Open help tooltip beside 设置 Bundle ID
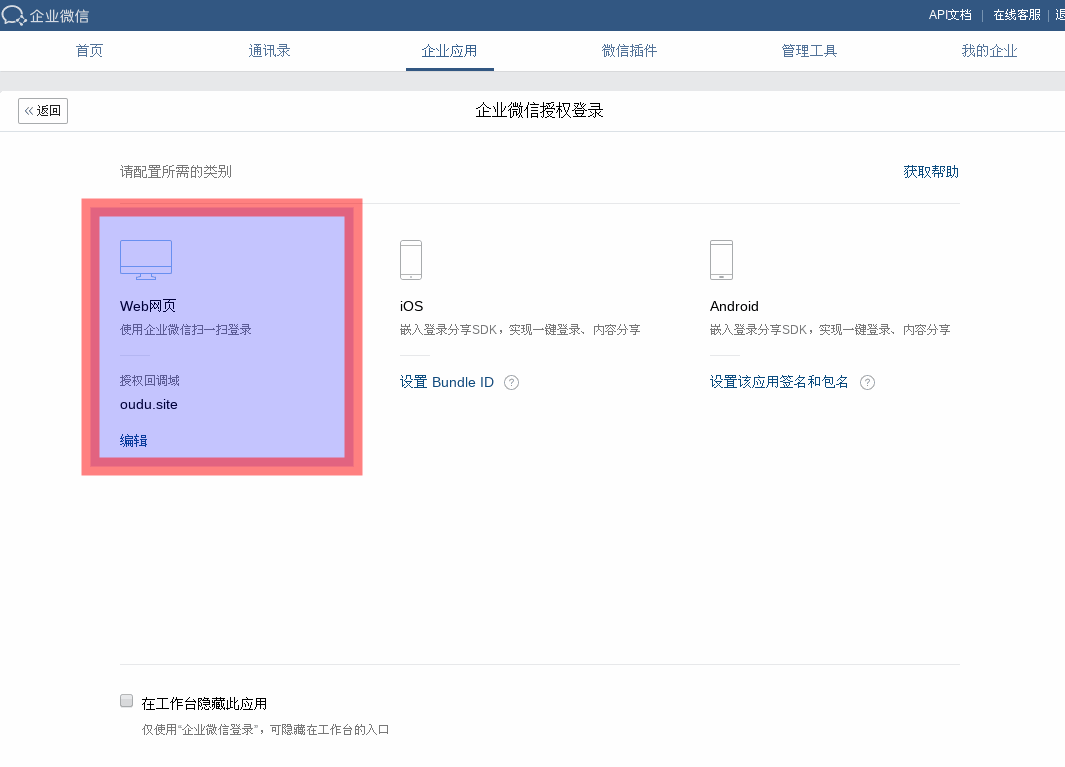Viewport: 1065px width, 767px height. pos(511,382)
